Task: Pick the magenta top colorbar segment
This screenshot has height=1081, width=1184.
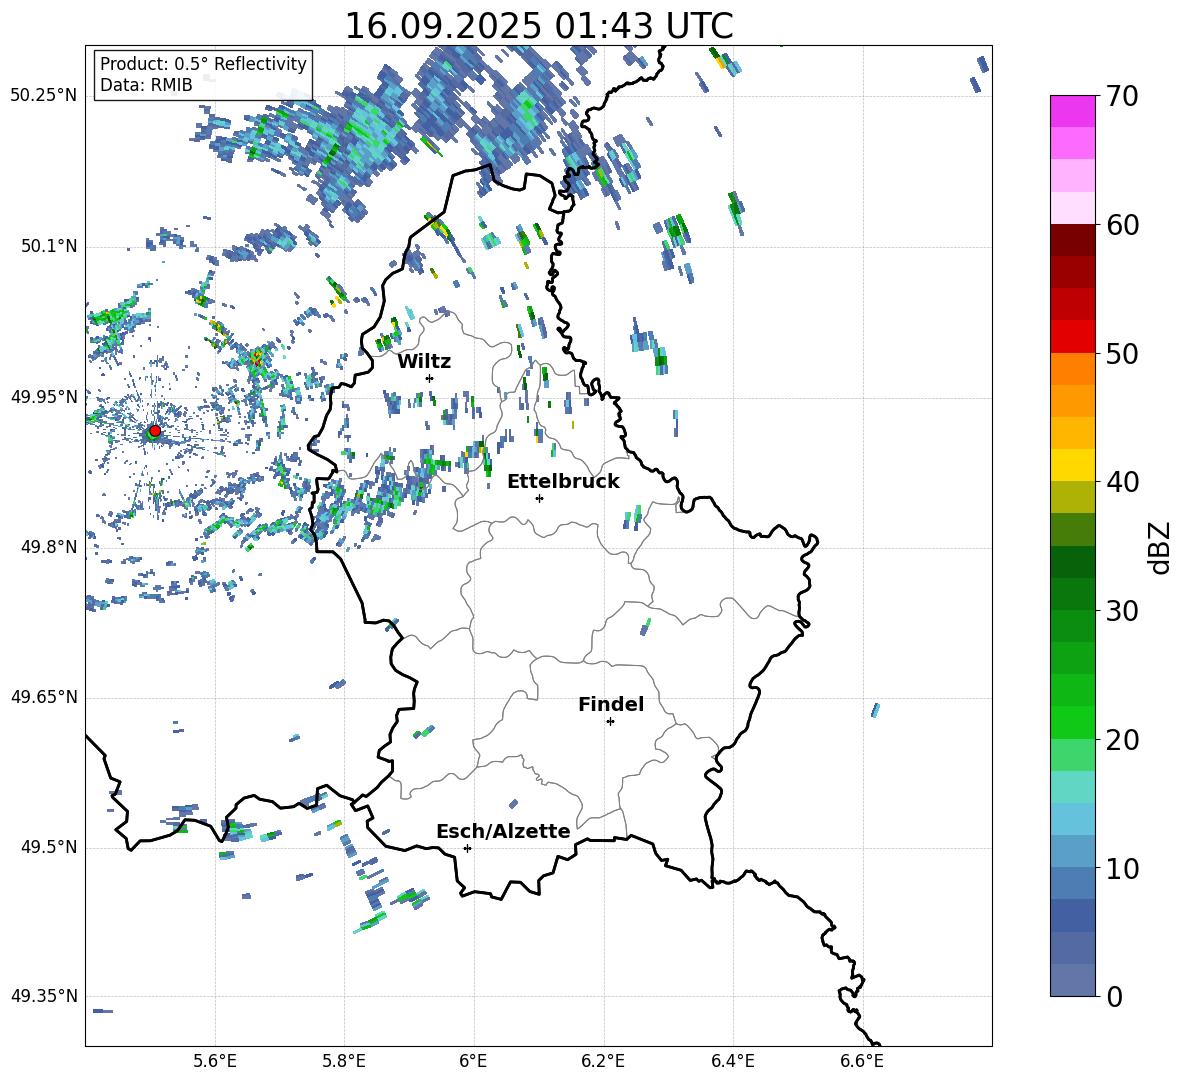Action: (1073, 111)
